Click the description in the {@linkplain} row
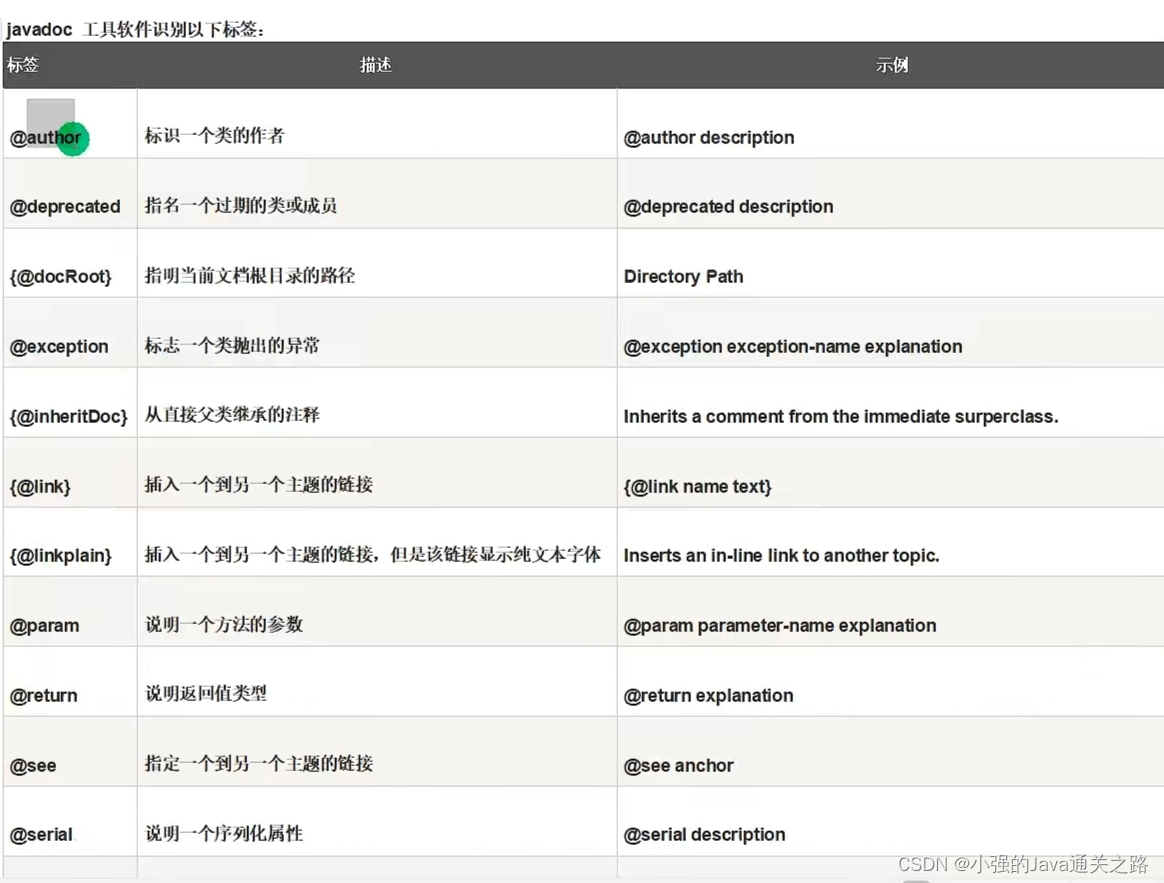The width and height of the screenshot is (1164, 883). [373, 555]
